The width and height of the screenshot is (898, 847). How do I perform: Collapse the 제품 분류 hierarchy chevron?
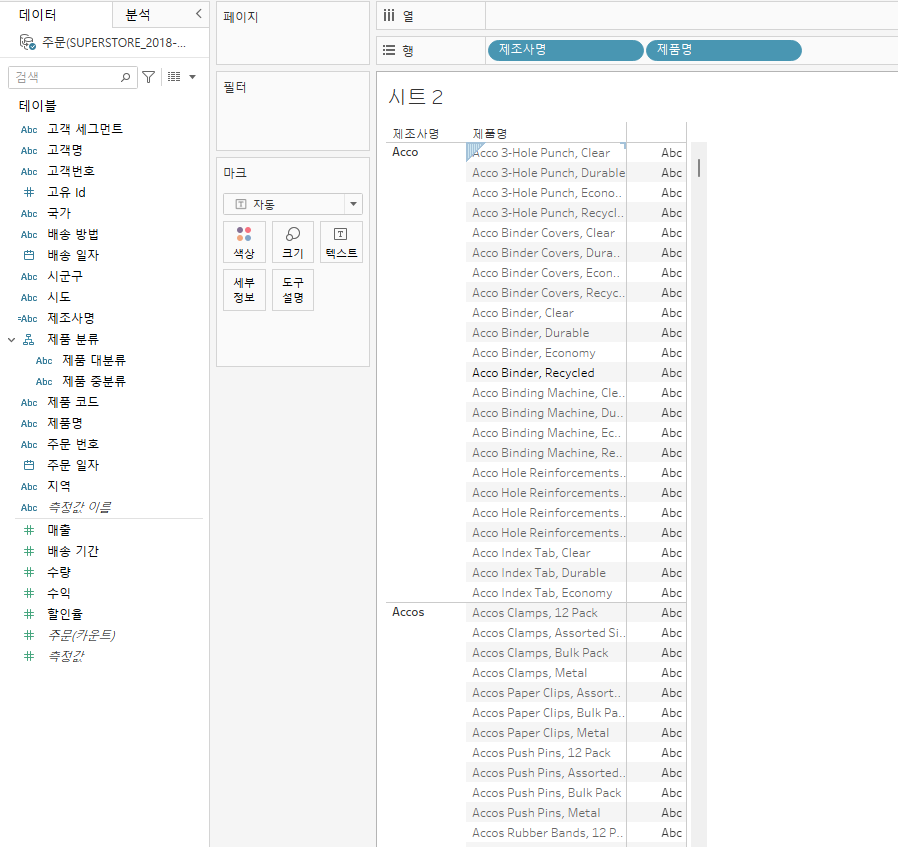[11, 340]
